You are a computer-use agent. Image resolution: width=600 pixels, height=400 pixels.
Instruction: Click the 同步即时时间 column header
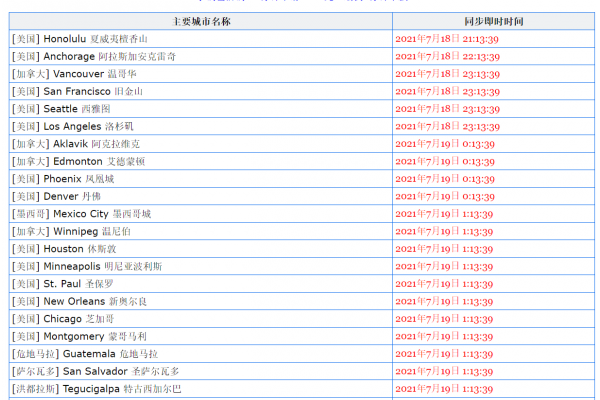[x=494, y=21]
